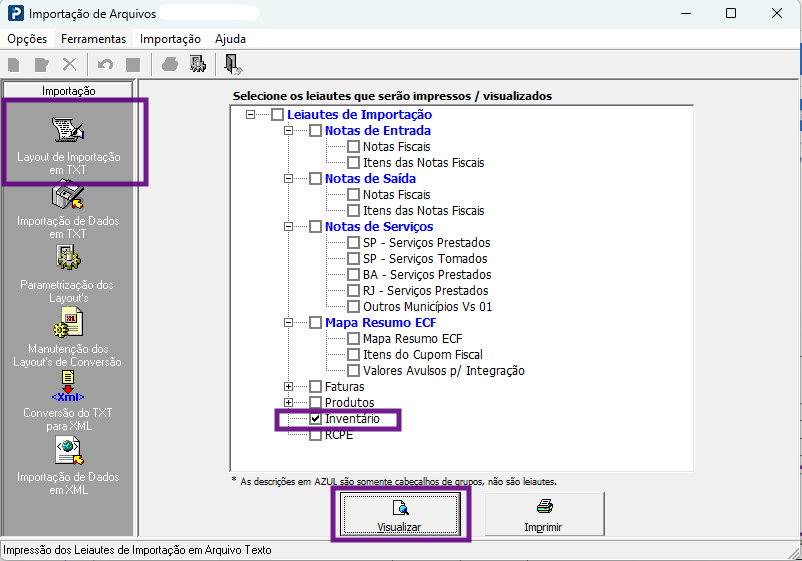Click the disabled printer toolbar icon
This screenshot has width=802, height=561.
point(170,64)
